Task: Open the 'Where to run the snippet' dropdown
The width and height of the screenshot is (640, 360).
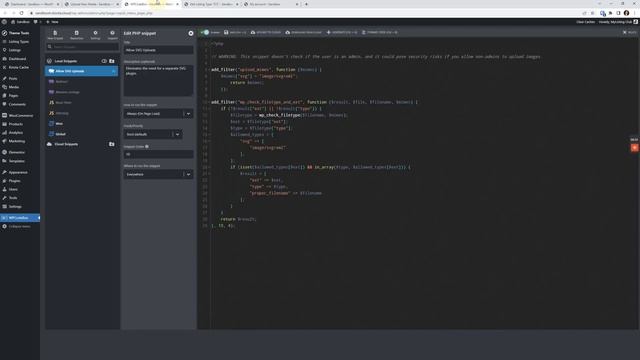Action: [x=158, y=174]
